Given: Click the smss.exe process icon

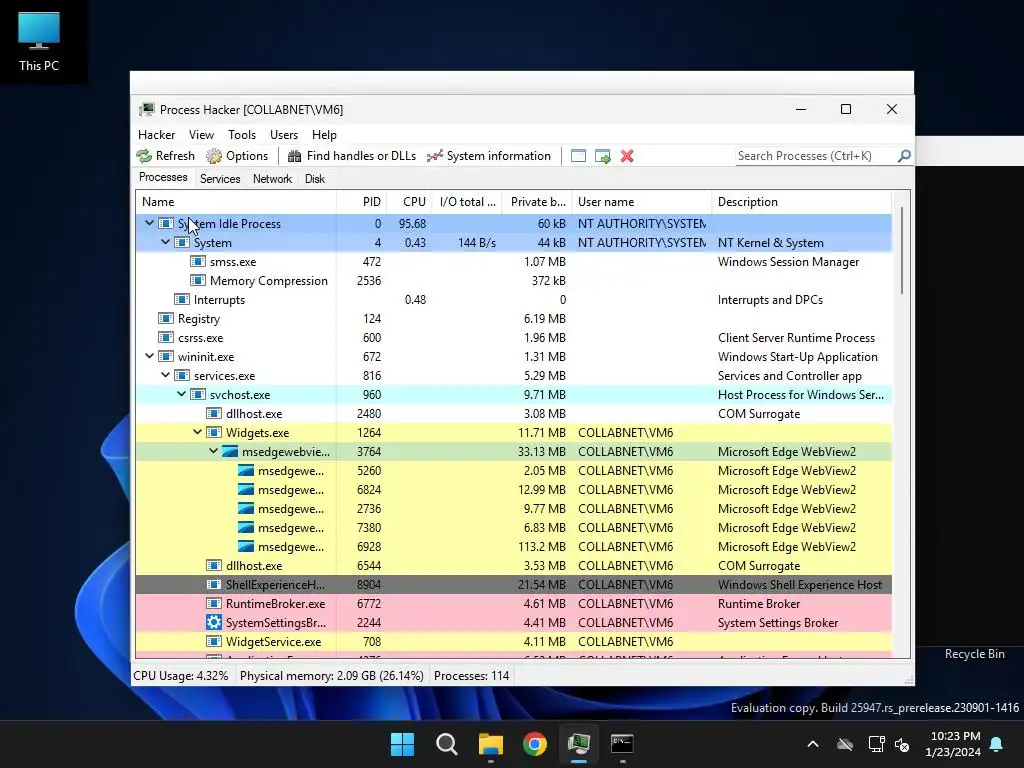Looking at the screenshot, I should (198, 261).
